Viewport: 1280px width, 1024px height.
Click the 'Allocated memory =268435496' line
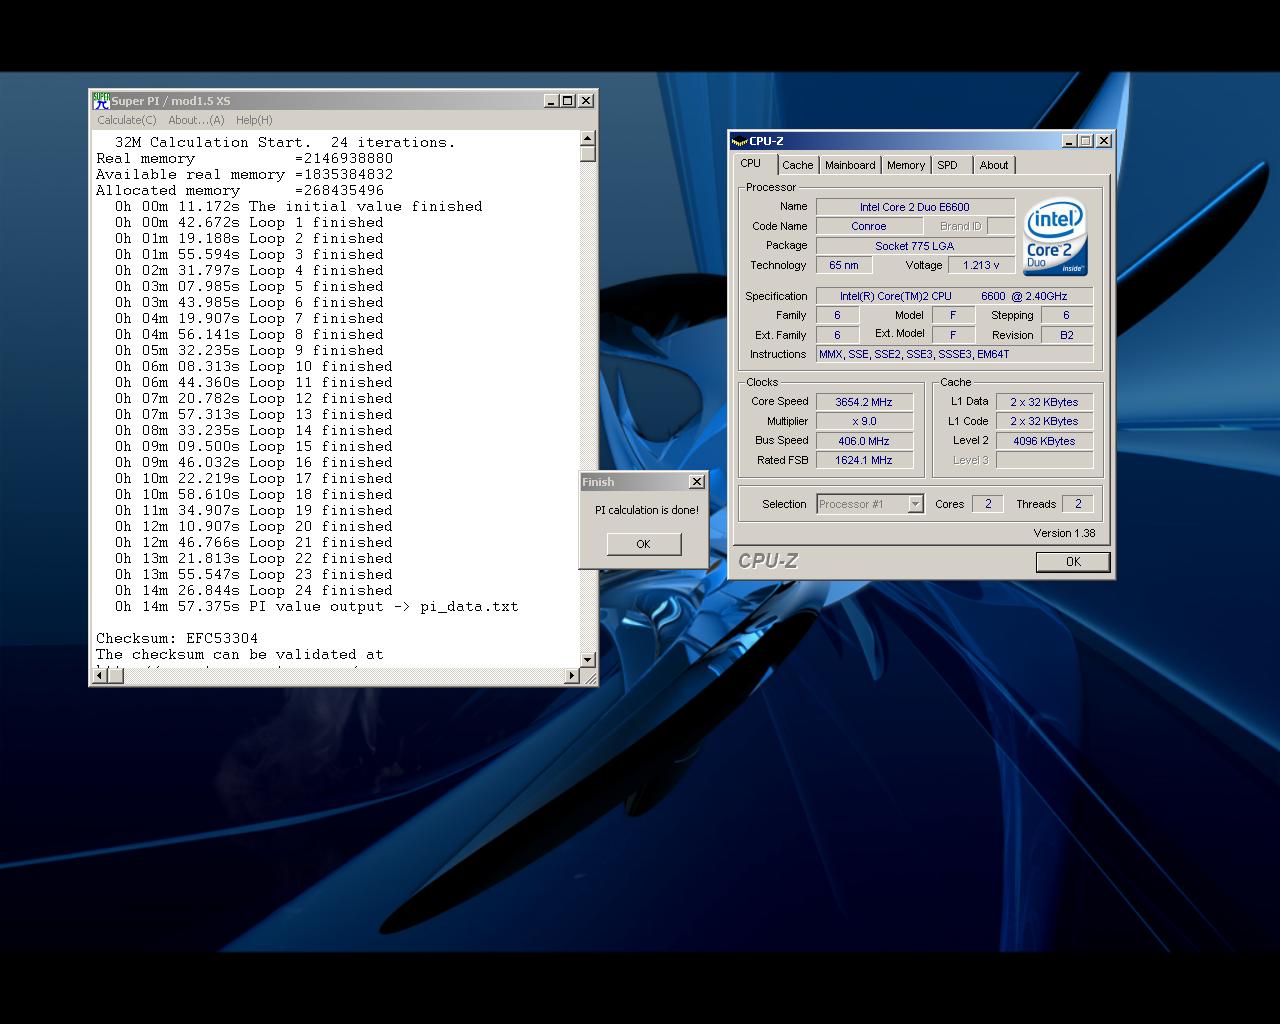pos(240,190)
